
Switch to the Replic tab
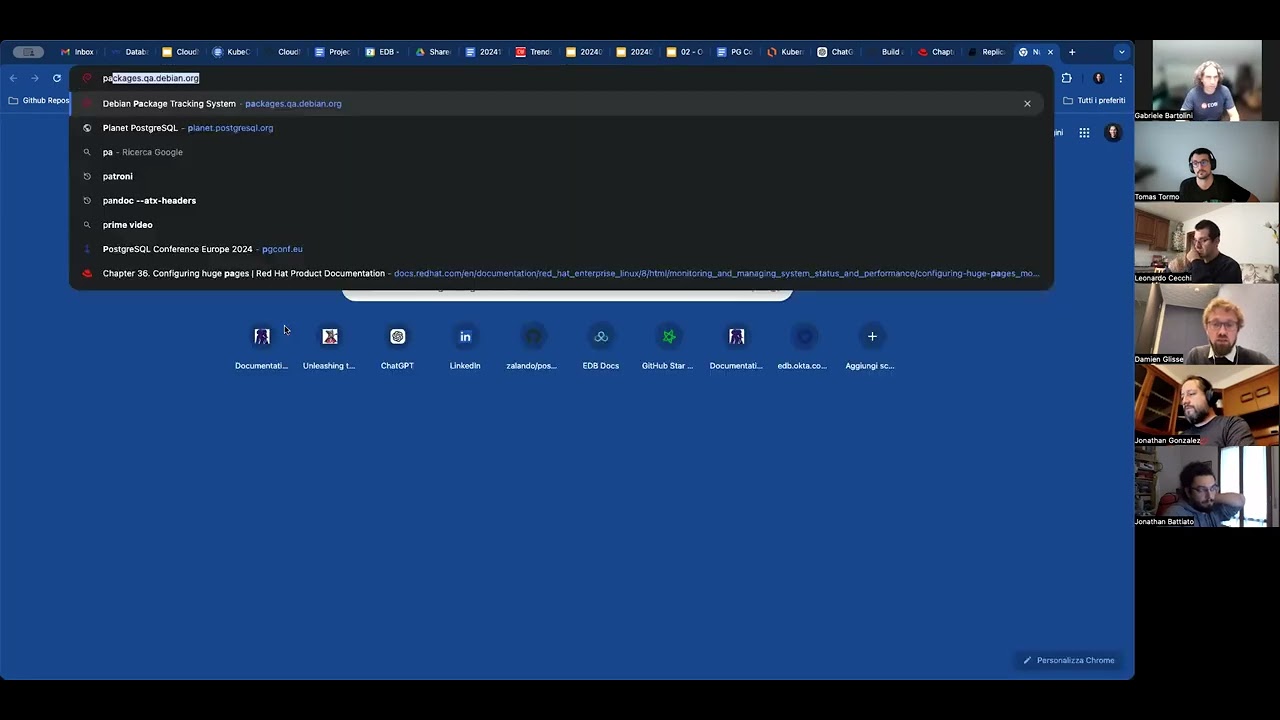[x=987, y=52]
